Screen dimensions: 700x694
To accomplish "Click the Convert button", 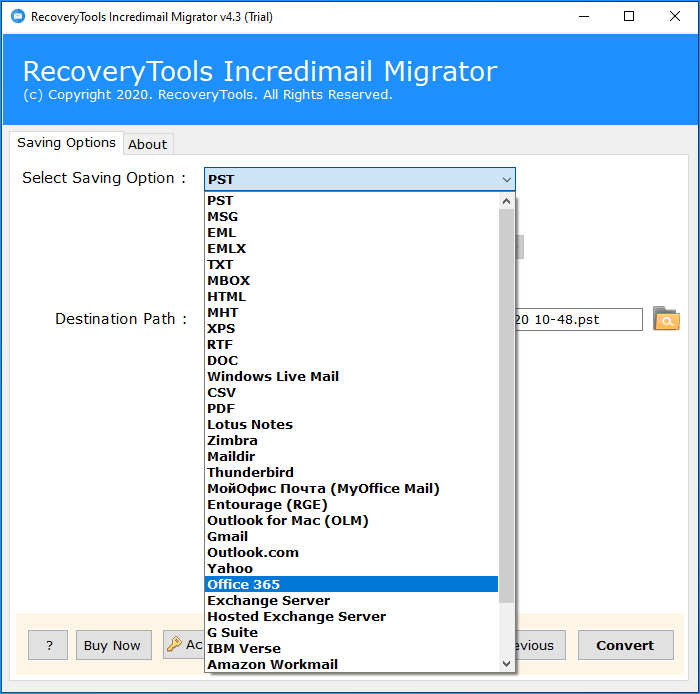I will (x=625, y=645).
